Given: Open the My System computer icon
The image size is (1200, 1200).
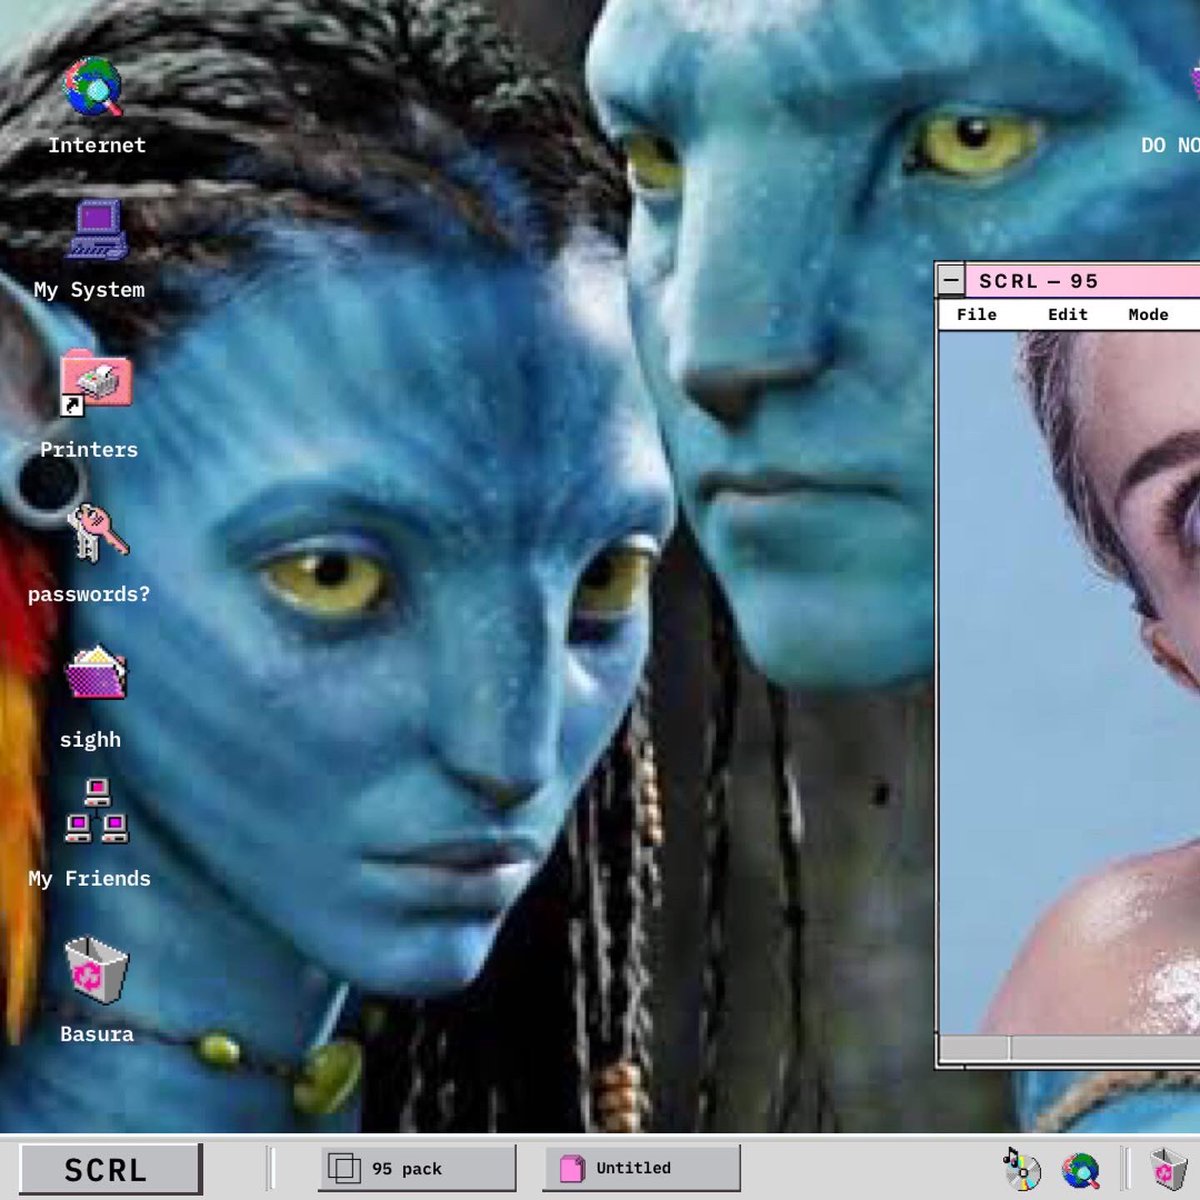Looking at the screenshot, I should [98, 230].
